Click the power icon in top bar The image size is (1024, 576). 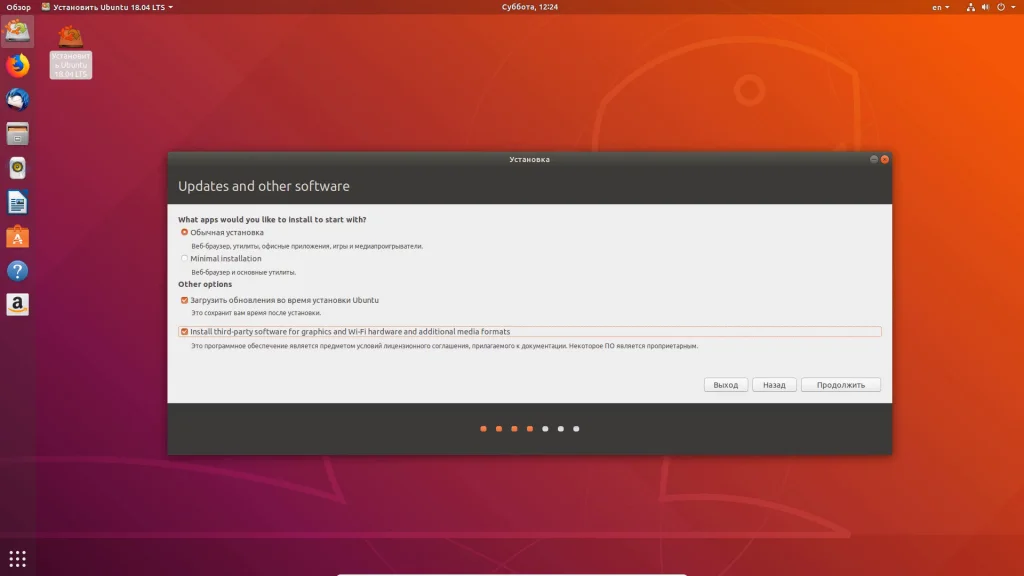[x=1000, y=7]
